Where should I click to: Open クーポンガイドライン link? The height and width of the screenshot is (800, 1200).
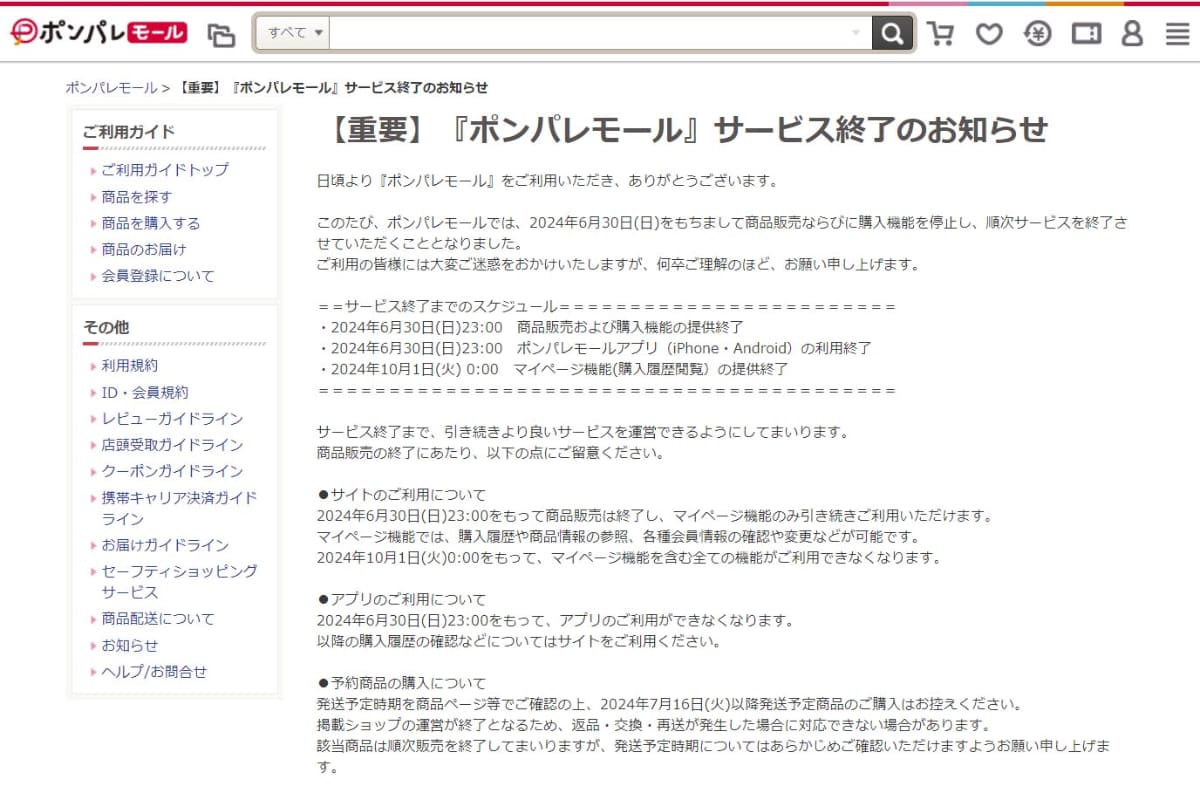(172, 471)
